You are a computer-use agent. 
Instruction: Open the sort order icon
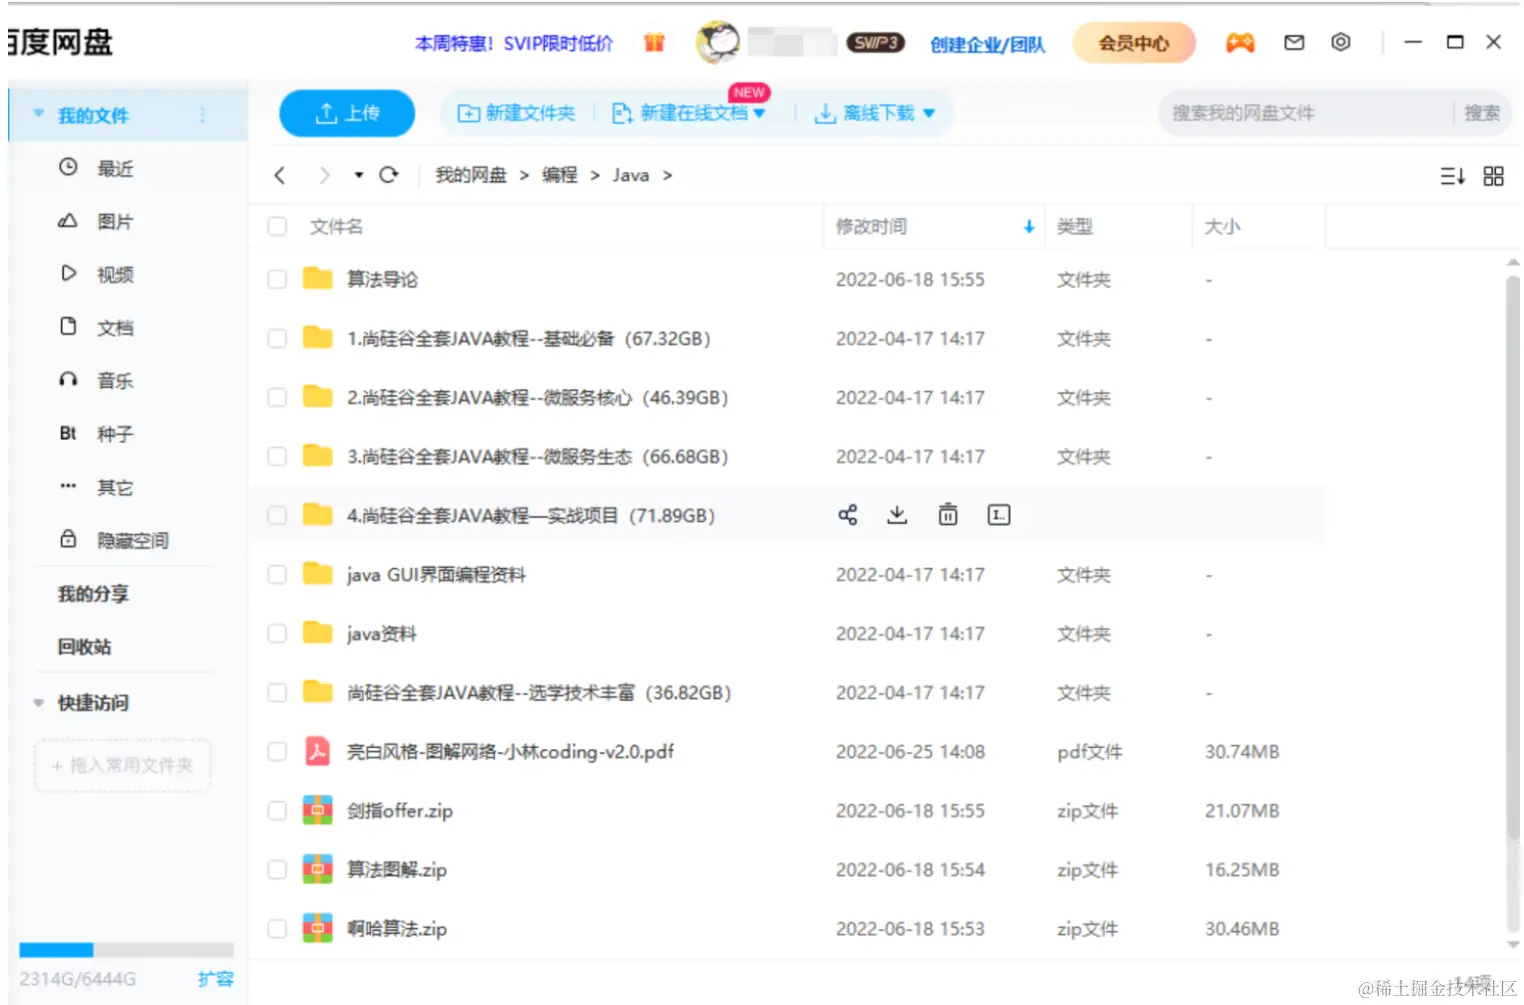1452,176
